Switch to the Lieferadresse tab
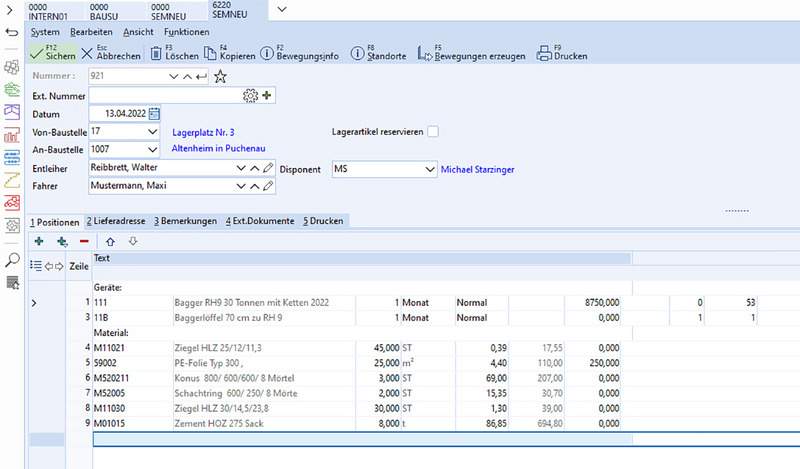Screen dimensions: 800x469 coord(116,220)
